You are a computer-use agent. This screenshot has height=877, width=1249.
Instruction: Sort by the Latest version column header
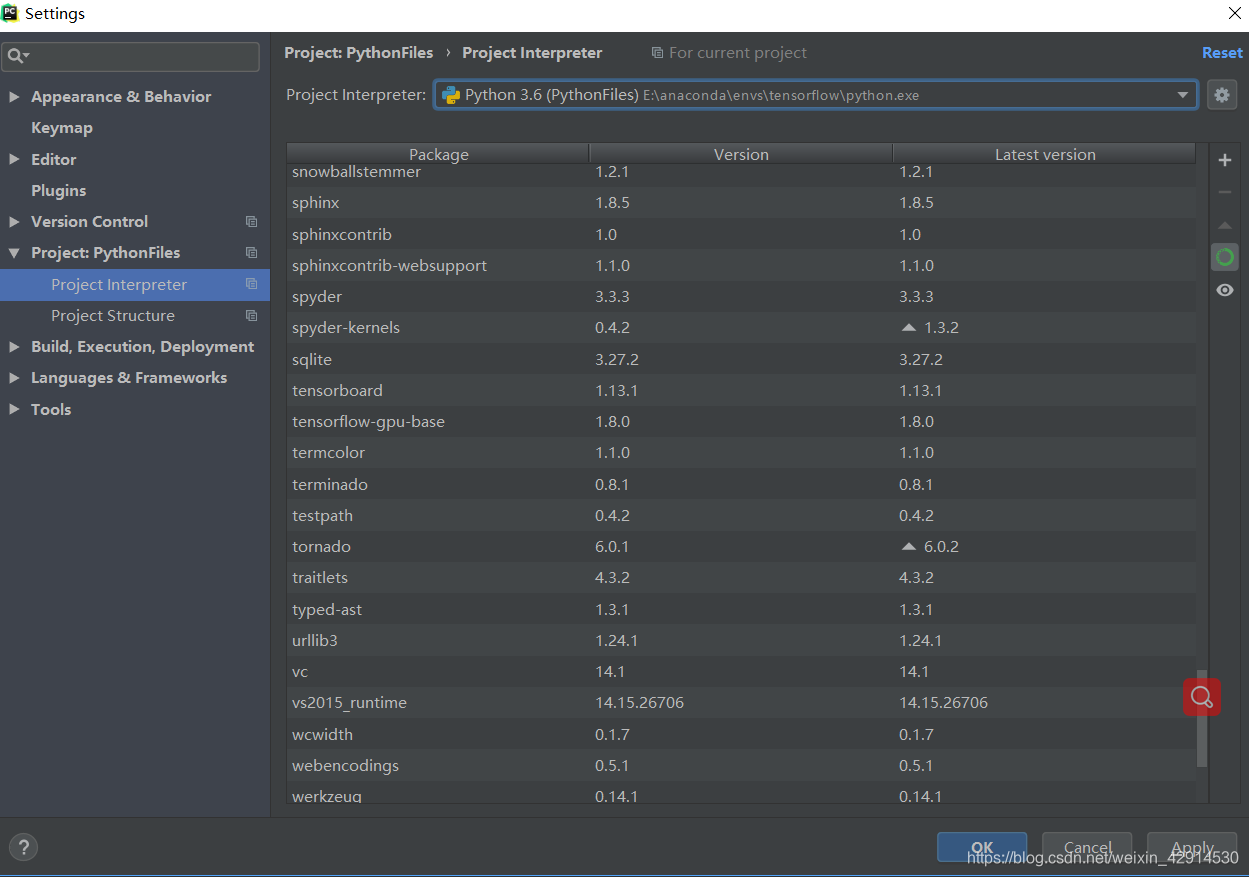pyautogui.click(x=1045, y=154)
